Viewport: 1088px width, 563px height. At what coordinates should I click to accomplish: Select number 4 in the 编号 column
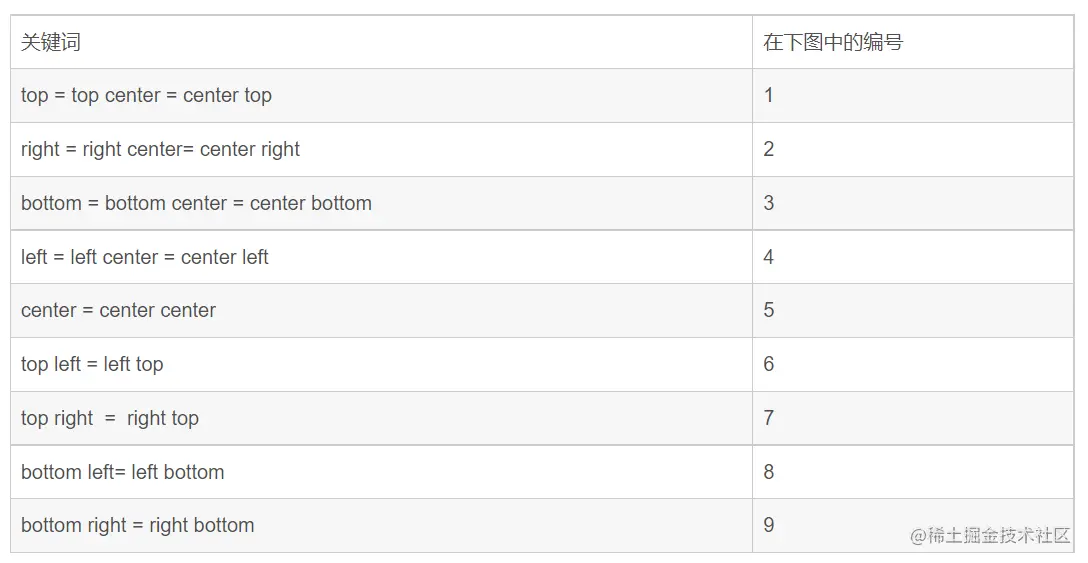pyautogui.click(x=768, y=257)
